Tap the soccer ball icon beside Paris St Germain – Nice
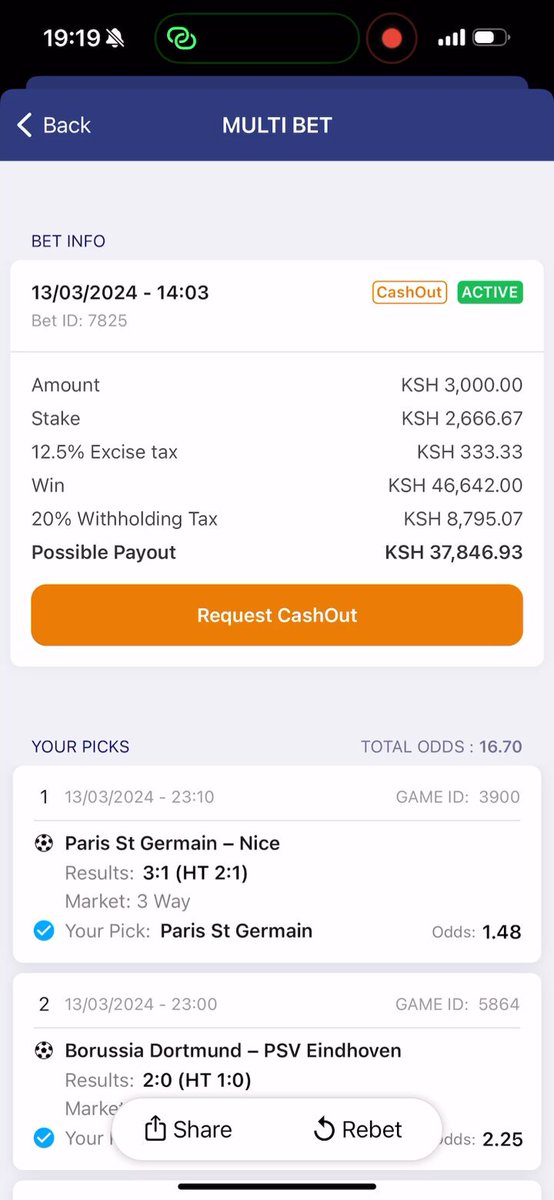The image size is (554, 1200). [x=43, y=843]
